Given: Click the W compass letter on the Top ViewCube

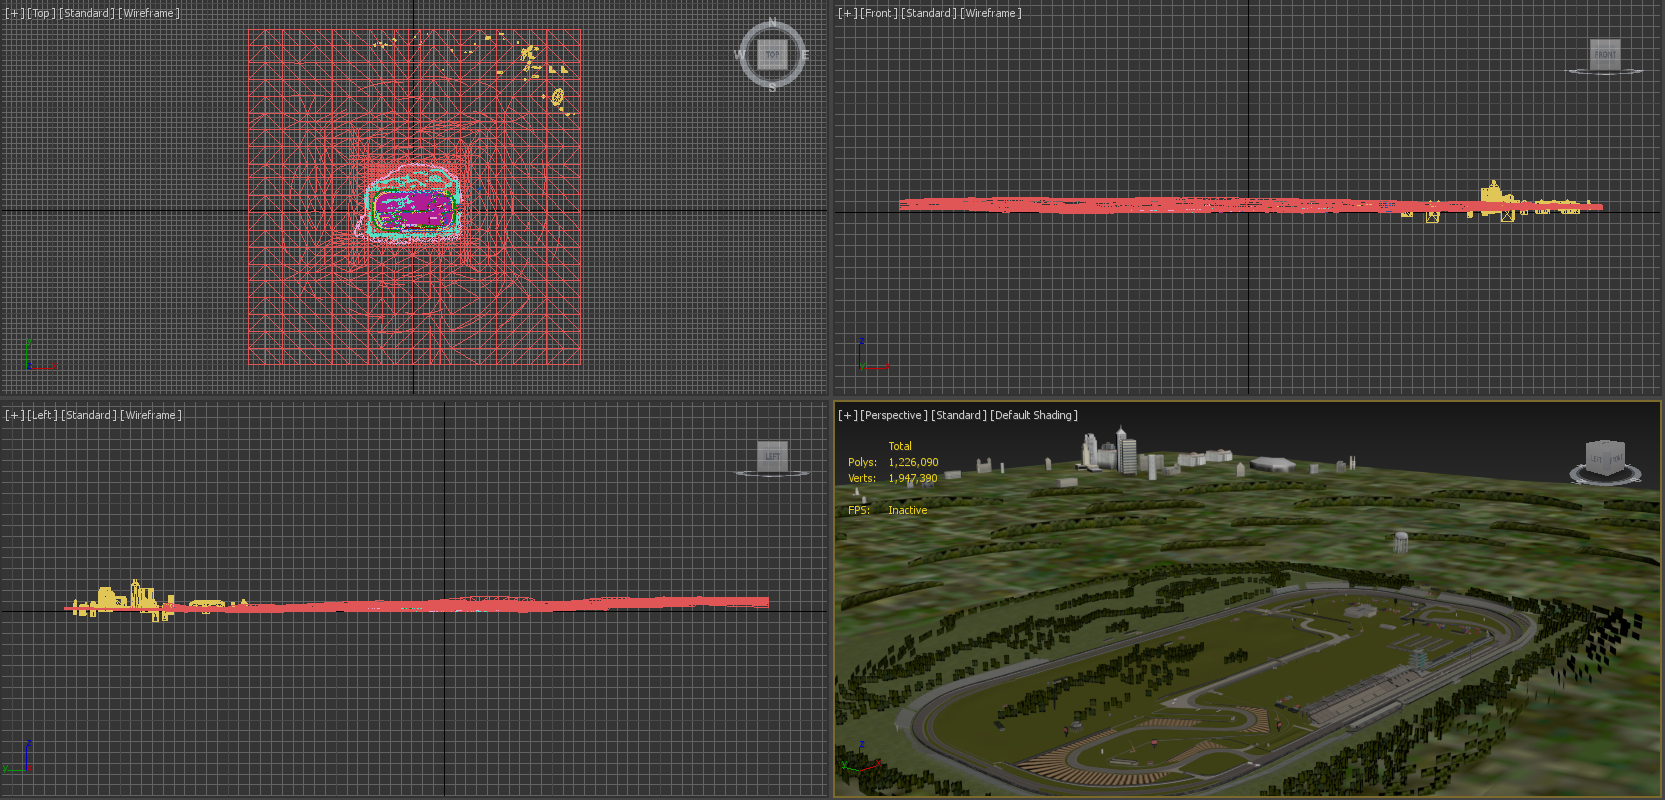Looking at the screenshot, I should coord(740,55).
